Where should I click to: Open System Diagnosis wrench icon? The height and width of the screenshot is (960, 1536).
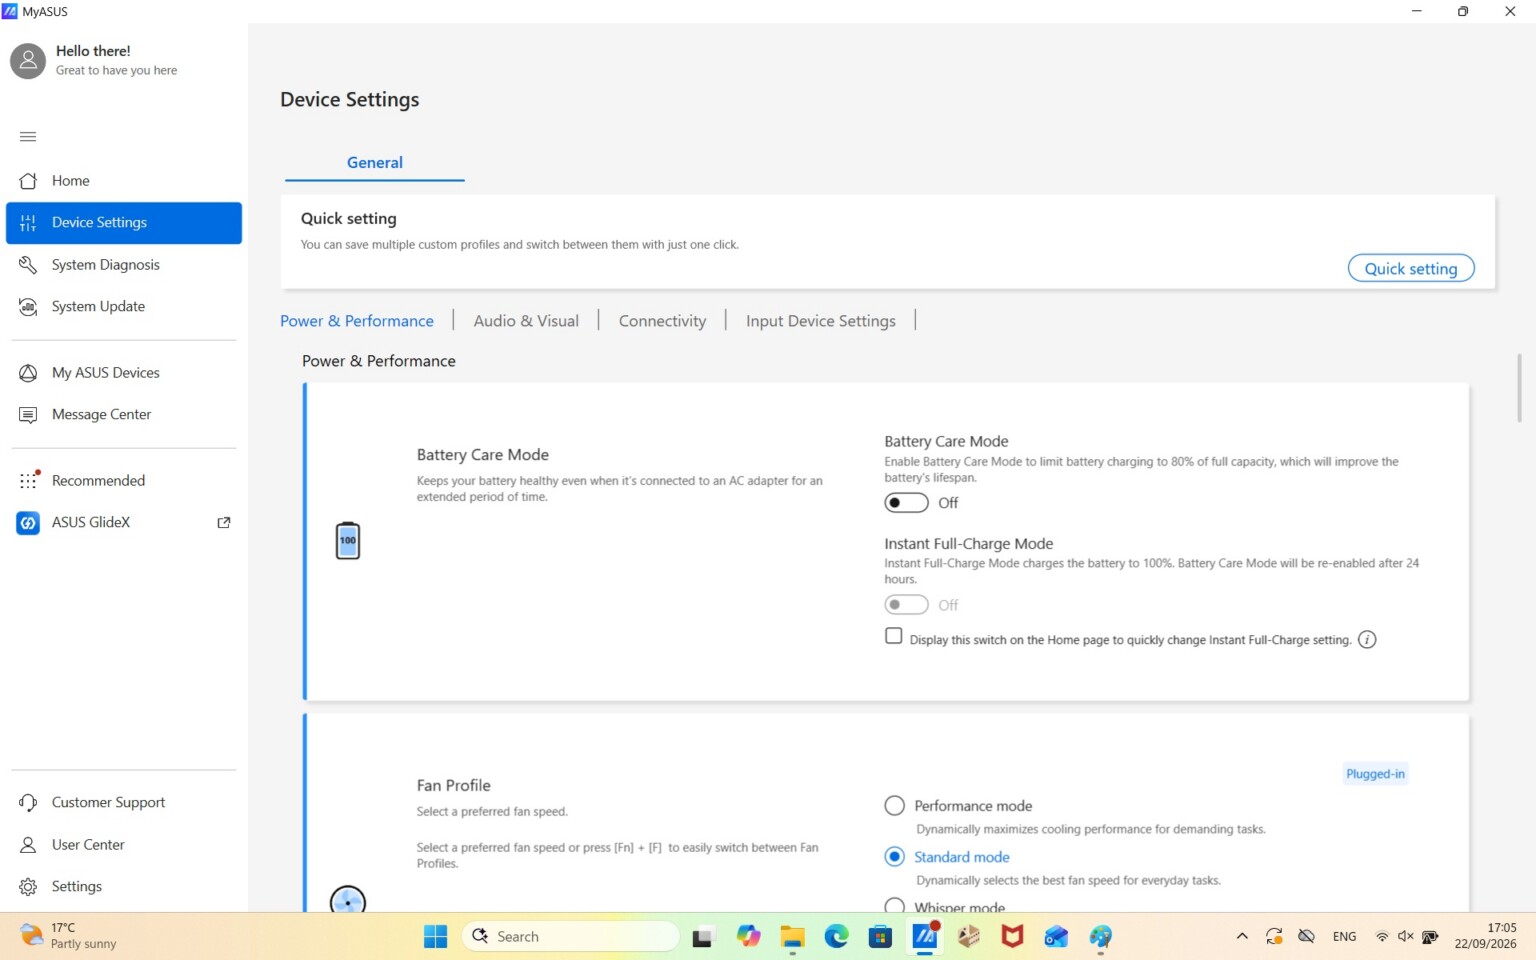(28, 265)
